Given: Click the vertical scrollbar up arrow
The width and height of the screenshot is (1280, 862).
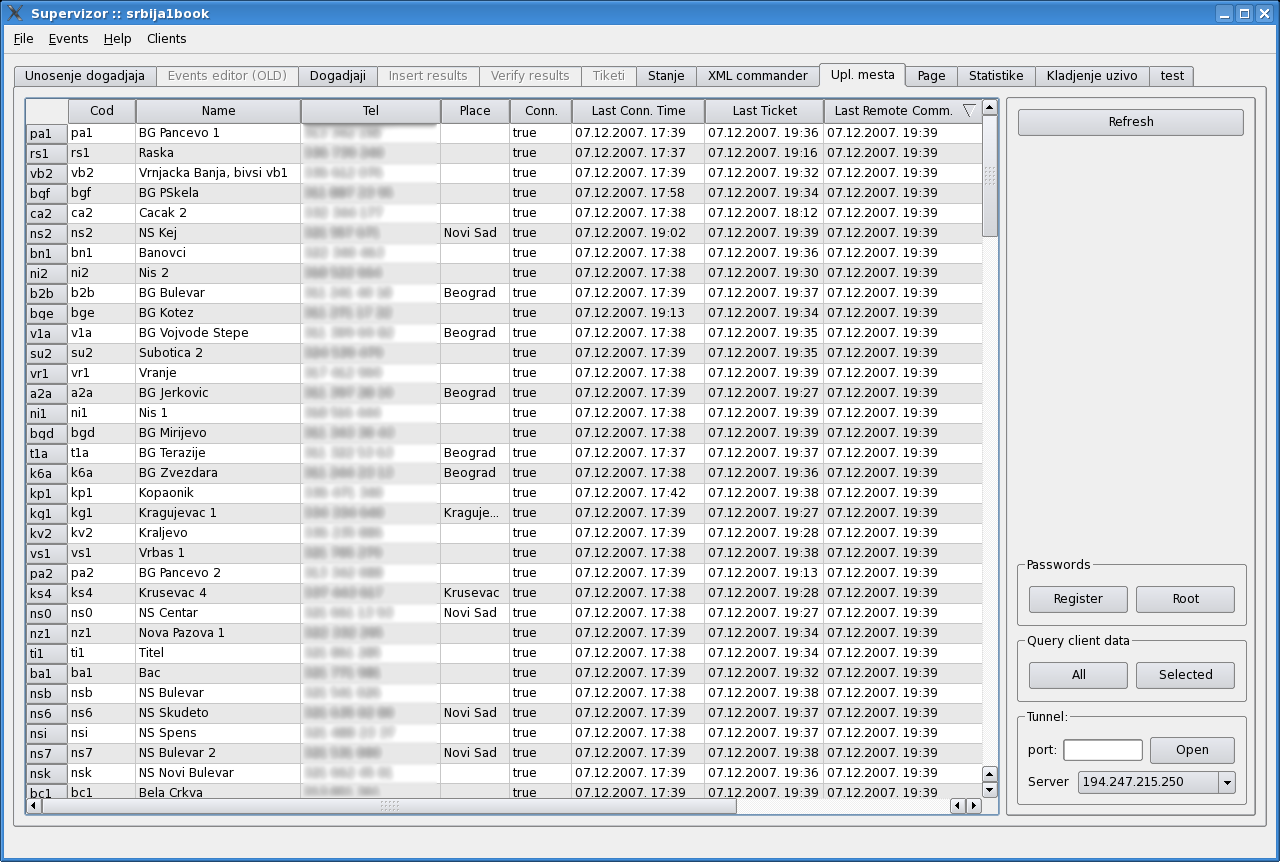Looking at the screenshot, I should 990,107.
